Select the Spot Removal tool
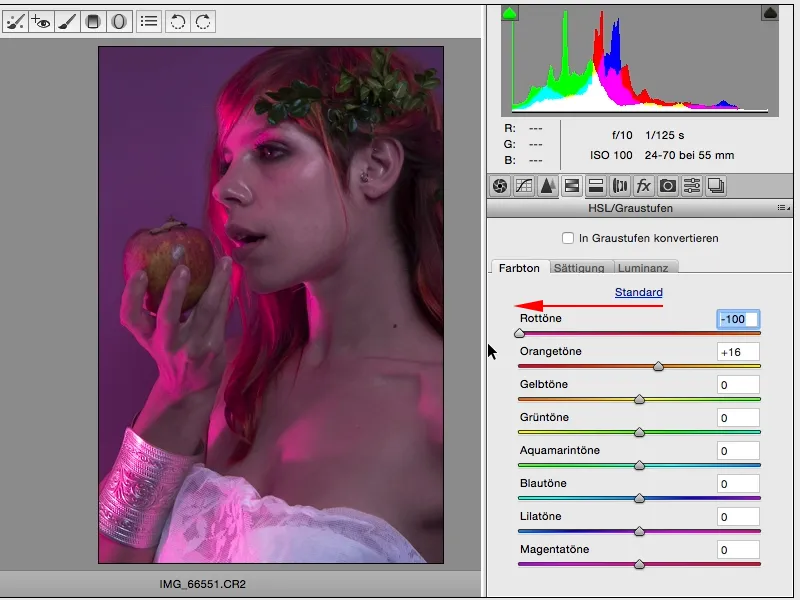This screenshot has width=800, height=600. pos(15,21)
